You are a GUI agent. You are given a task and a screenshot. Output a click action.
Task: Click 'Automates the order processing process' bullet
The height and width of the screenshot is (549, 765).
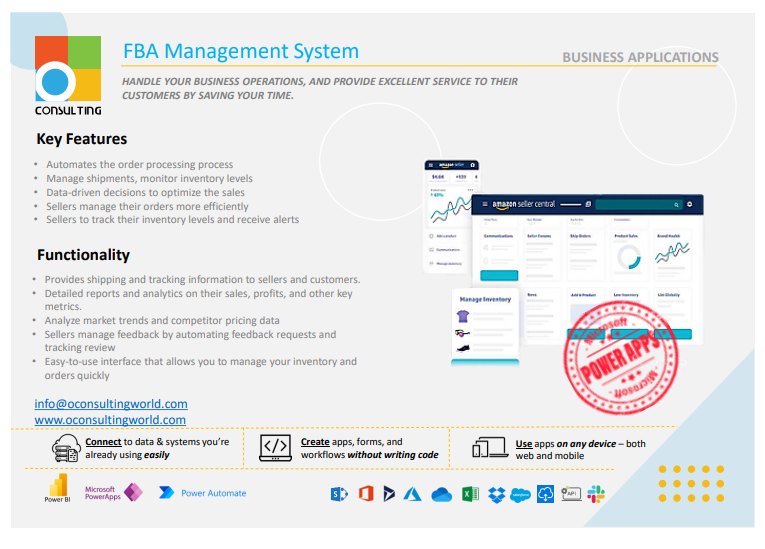pos(140,164)
